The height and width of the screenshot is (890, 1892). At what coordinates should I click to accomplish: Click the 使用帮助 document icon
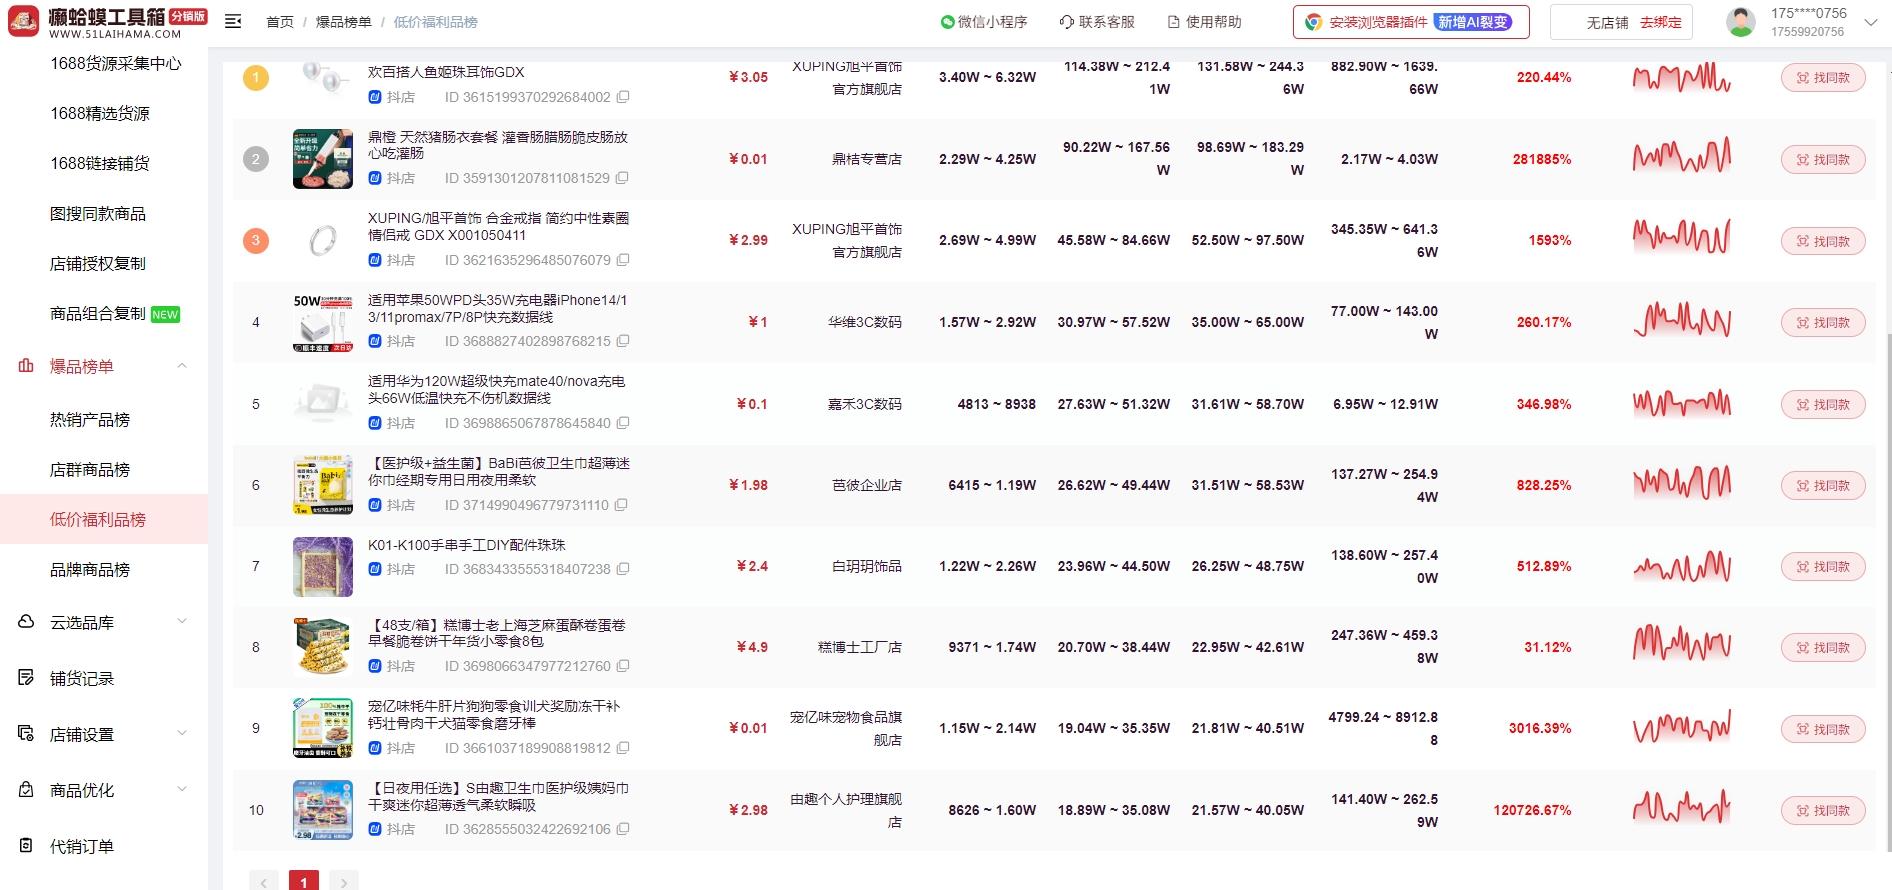tap(1174, 22)
